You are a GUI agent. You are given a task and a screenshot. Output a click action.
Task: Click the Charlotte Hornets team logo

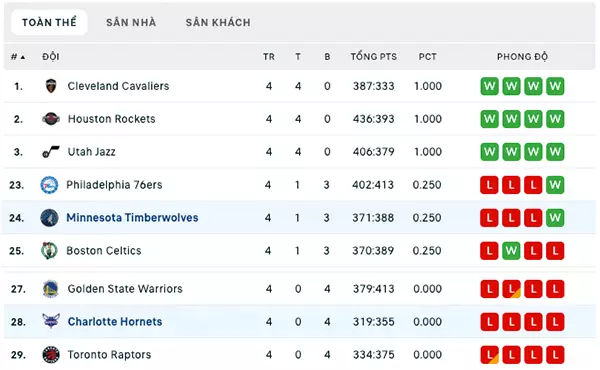(x=51, y=321)
